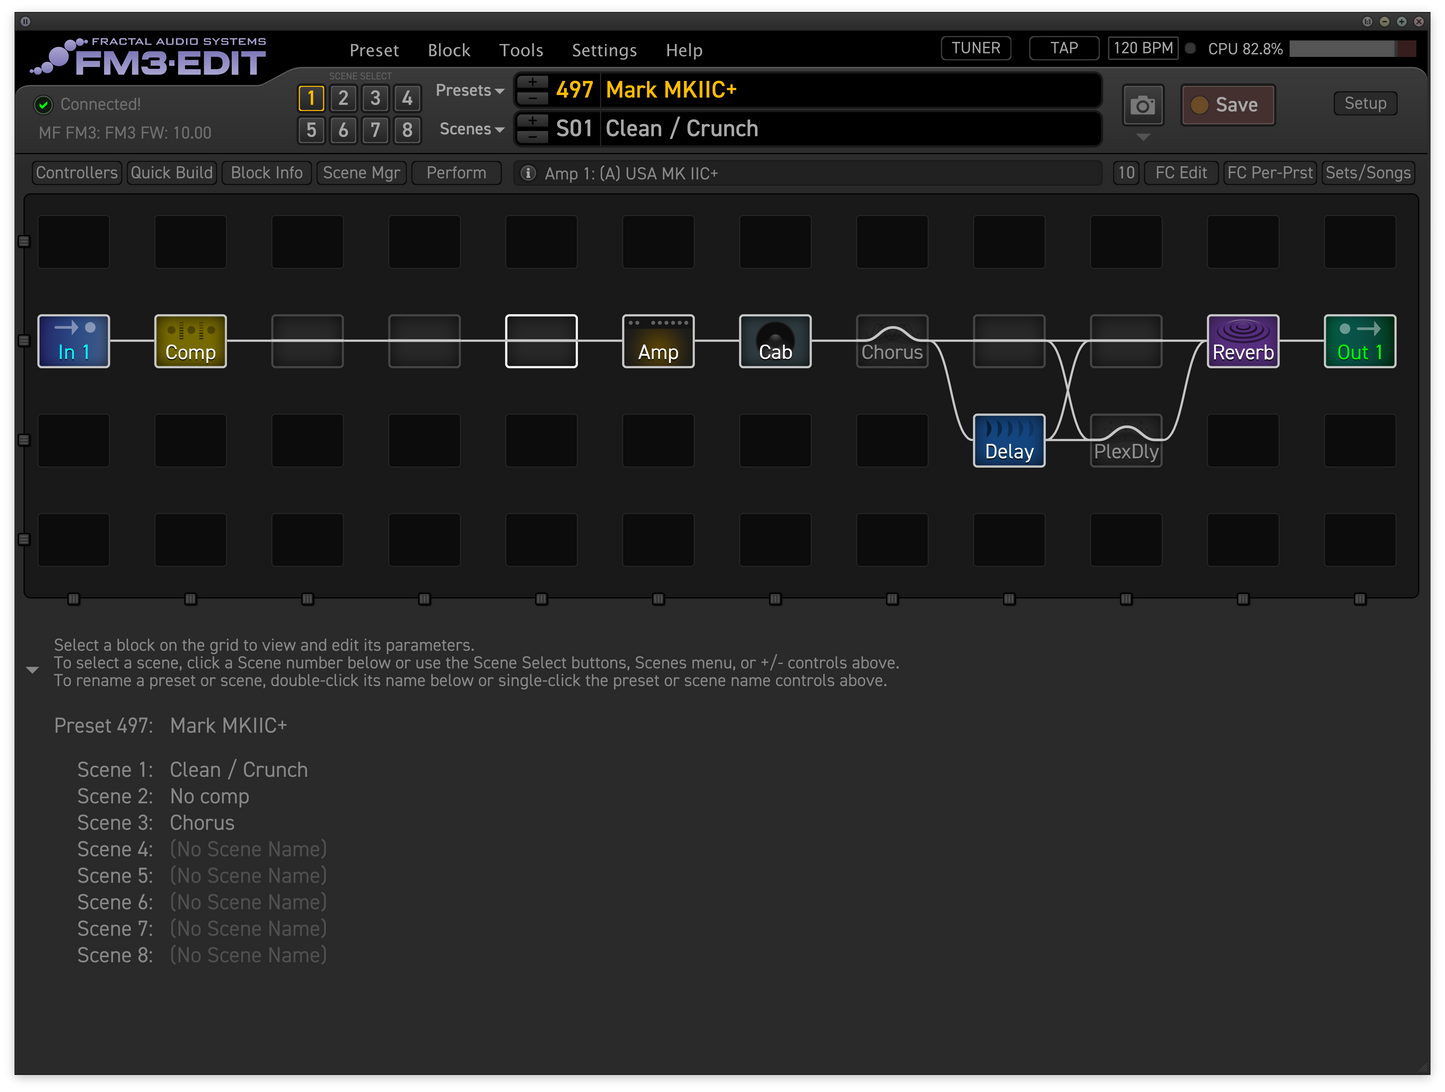Save the current preset
This screenshot has height=1092, width=1445.
point(1228,104)
